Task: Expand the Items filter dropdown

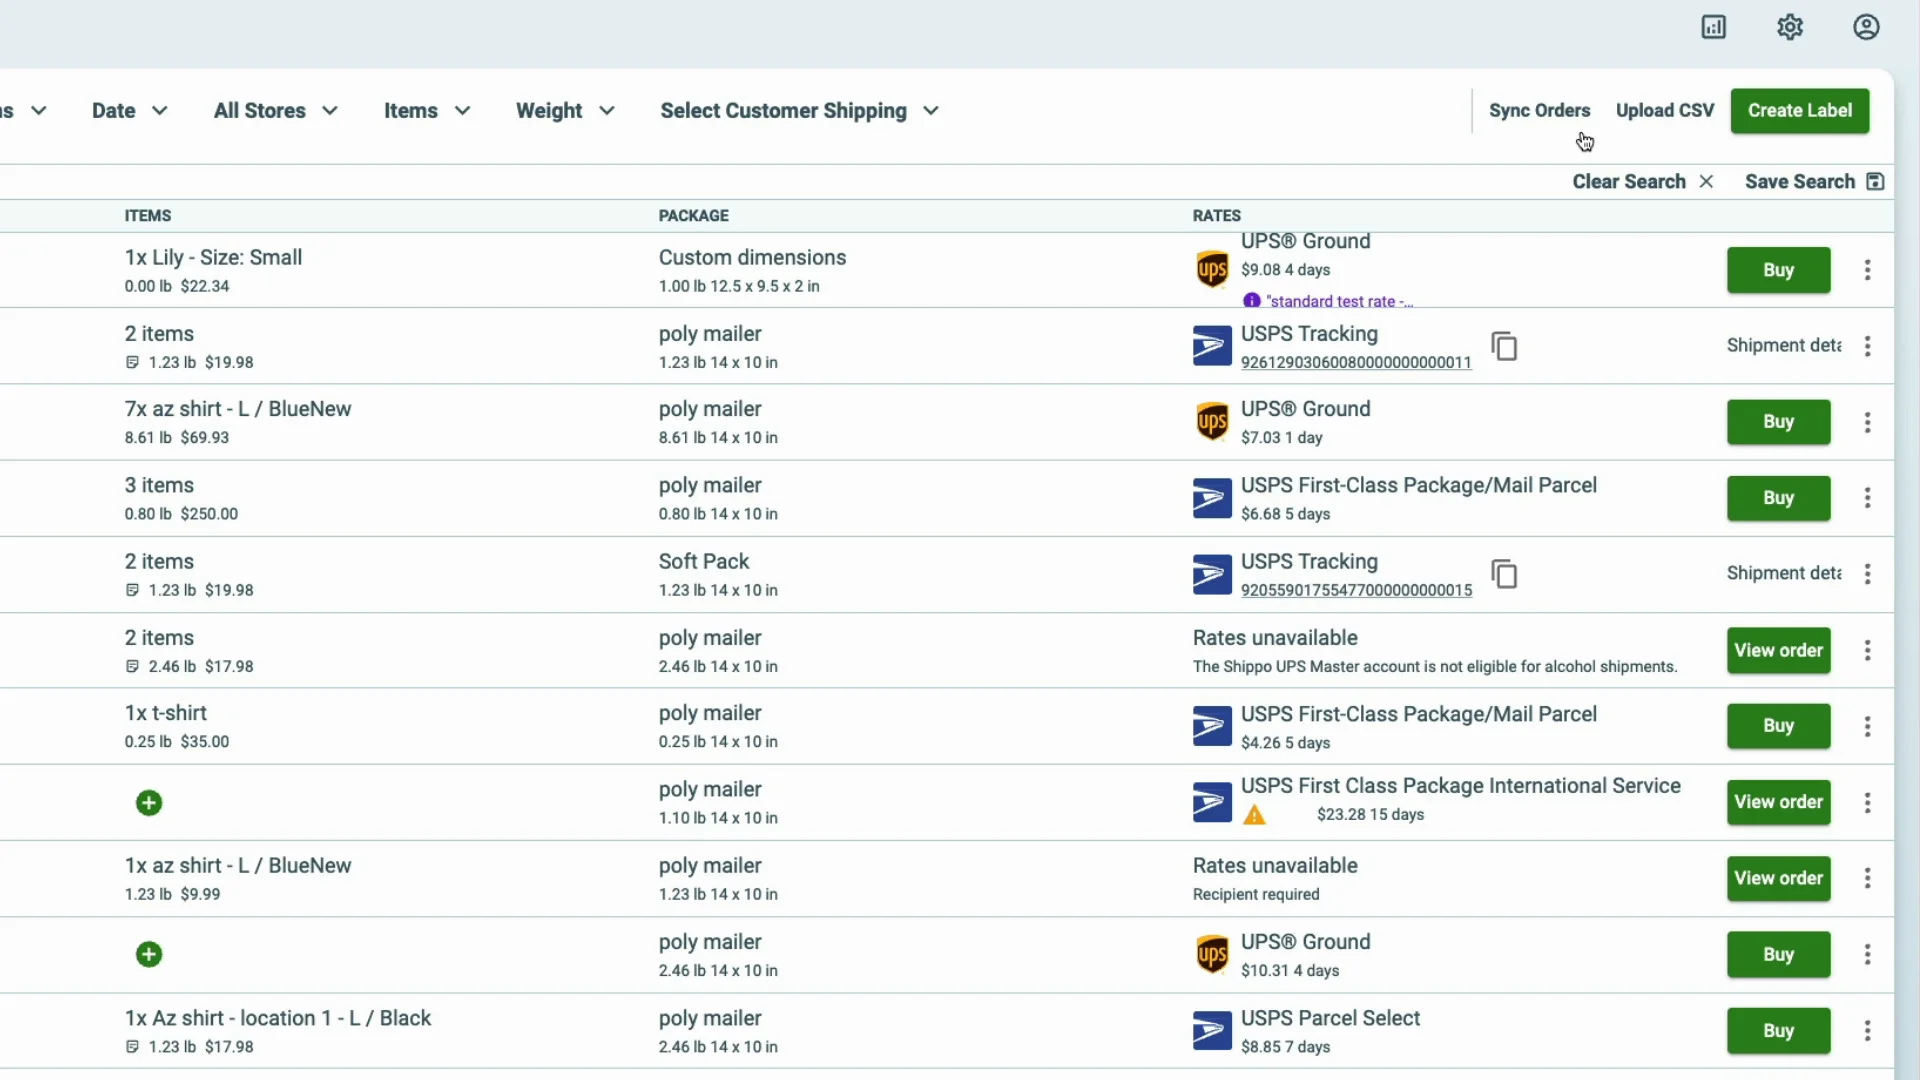Action: coord(427,111)
